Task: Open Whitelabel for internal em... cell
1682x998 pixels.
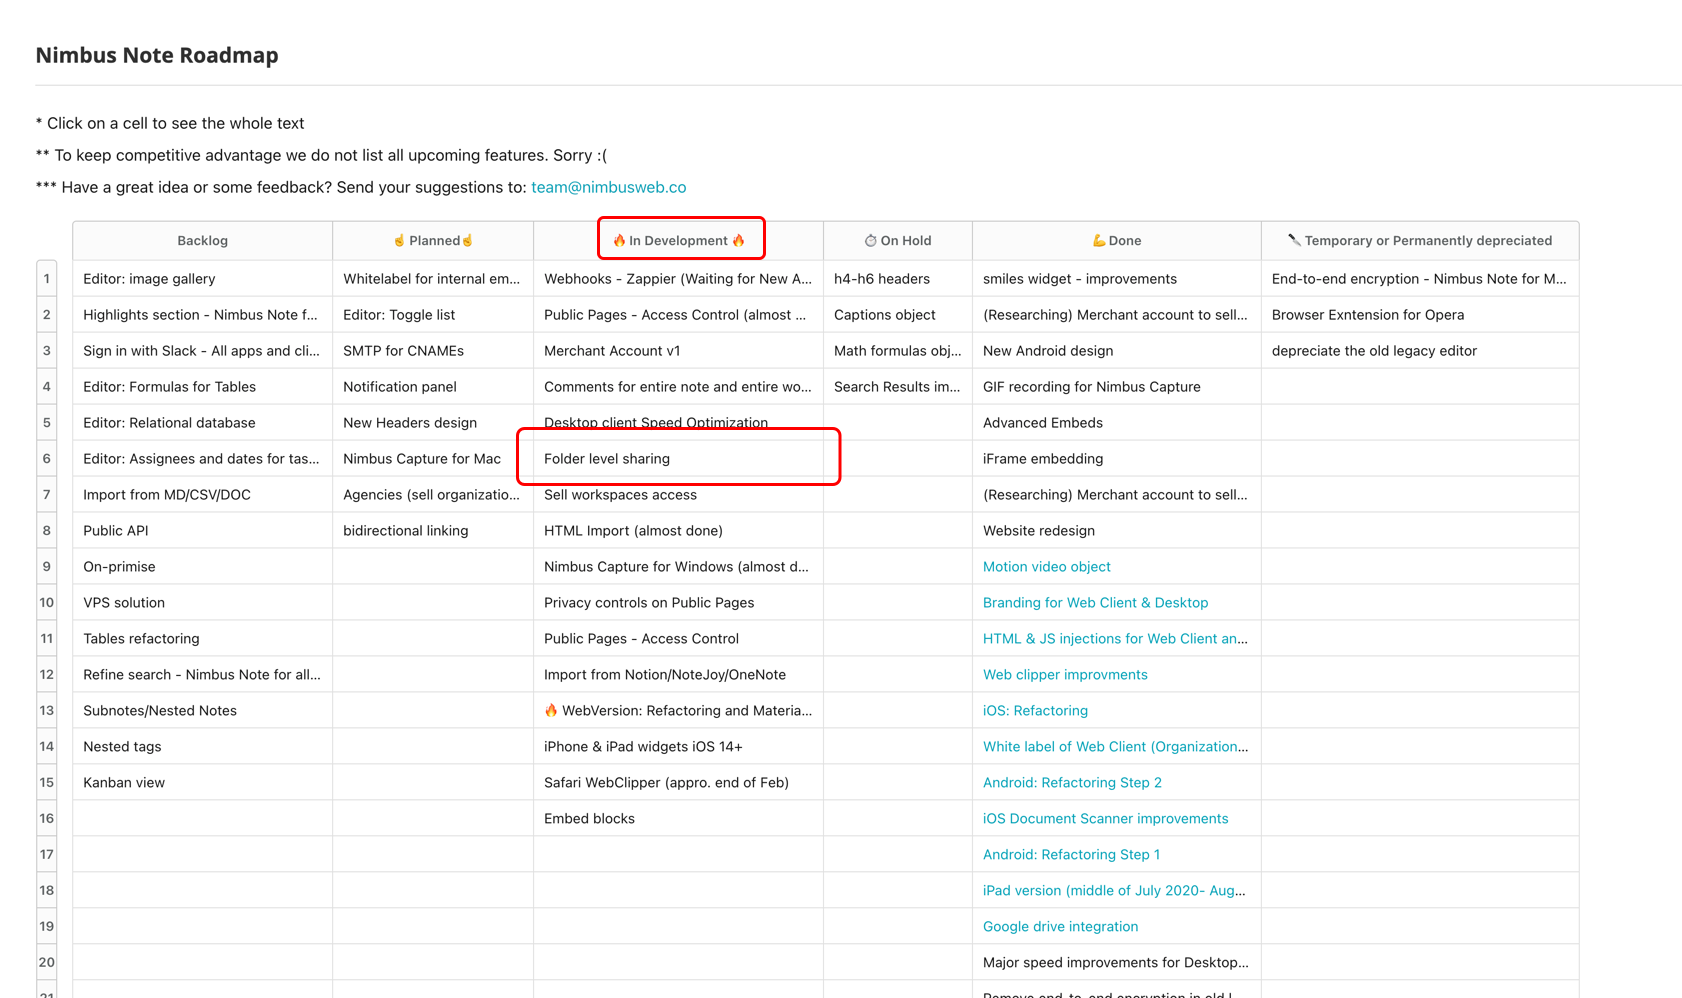Action: [x=433, y=279]
